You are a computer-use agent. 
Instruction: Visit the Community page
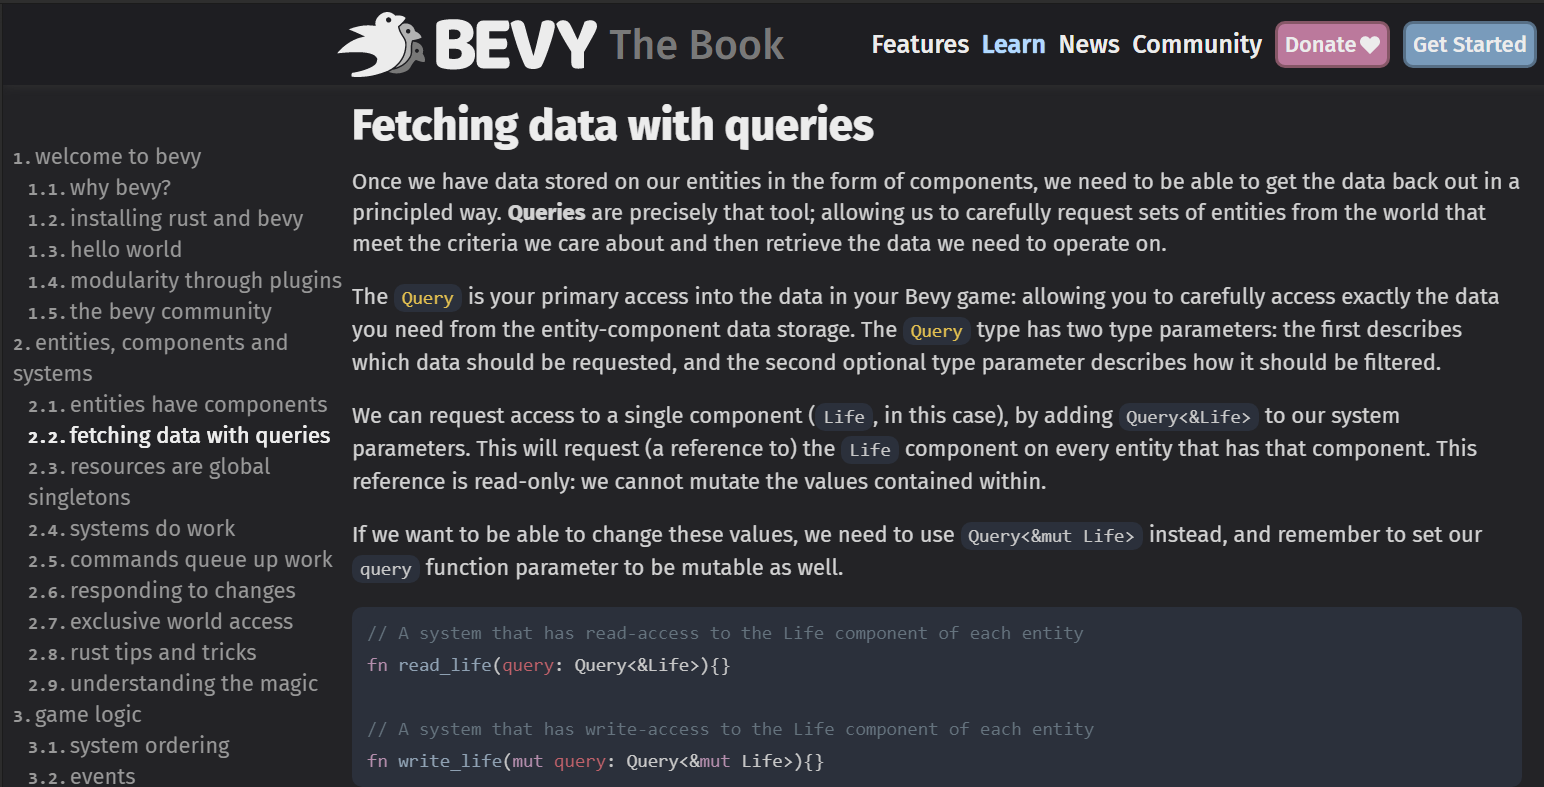[x=1196, y=44]
